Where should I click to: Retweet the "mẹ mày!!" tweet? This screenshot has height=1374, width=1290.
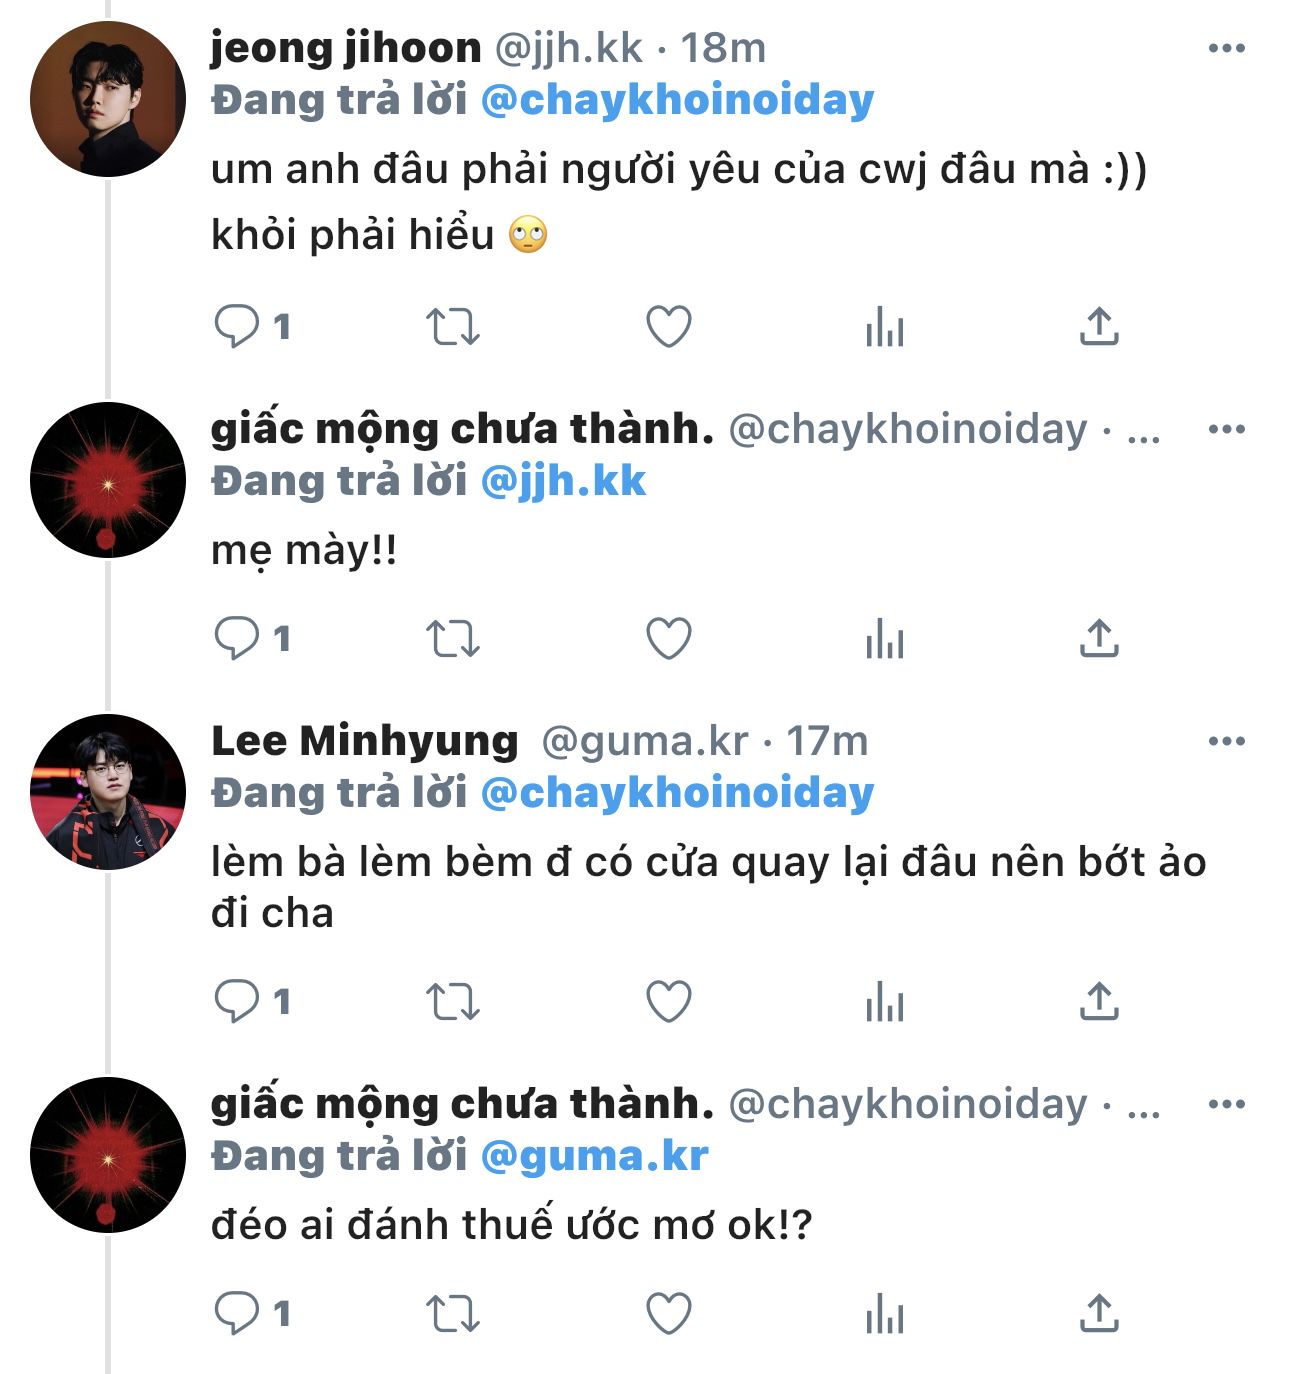[453, 639]
